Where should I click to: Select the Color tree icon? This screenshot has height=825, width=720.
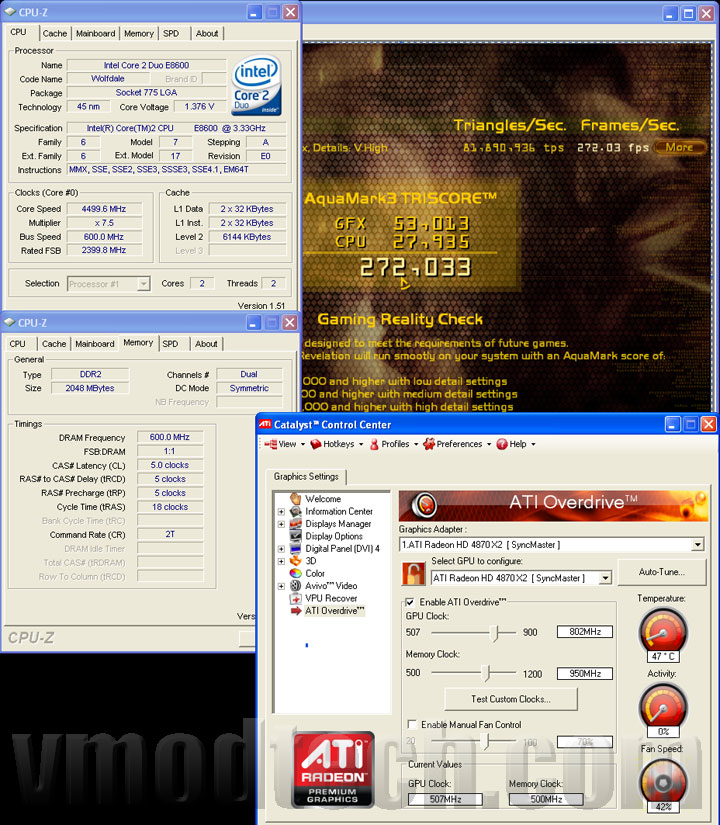(296, 573)
